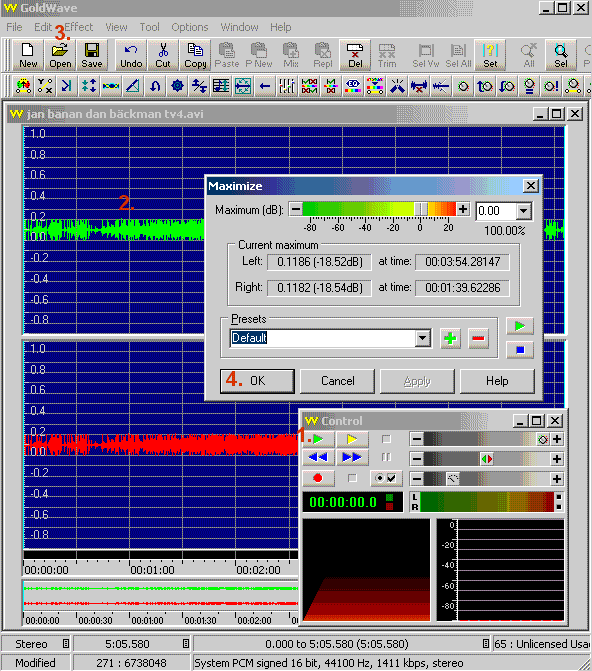Screen dimensions: 592x671
Task: Click the yellow play button in Control
Action: 352,439
